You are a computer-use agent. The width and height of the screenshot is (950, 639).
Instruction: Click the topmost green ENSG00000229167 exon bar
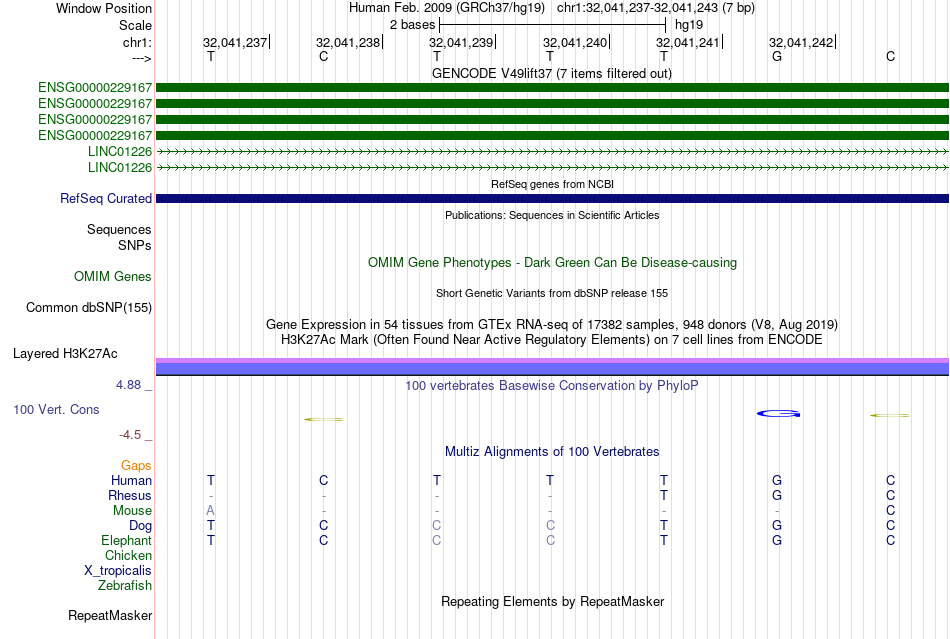click(x=552, y=88)
